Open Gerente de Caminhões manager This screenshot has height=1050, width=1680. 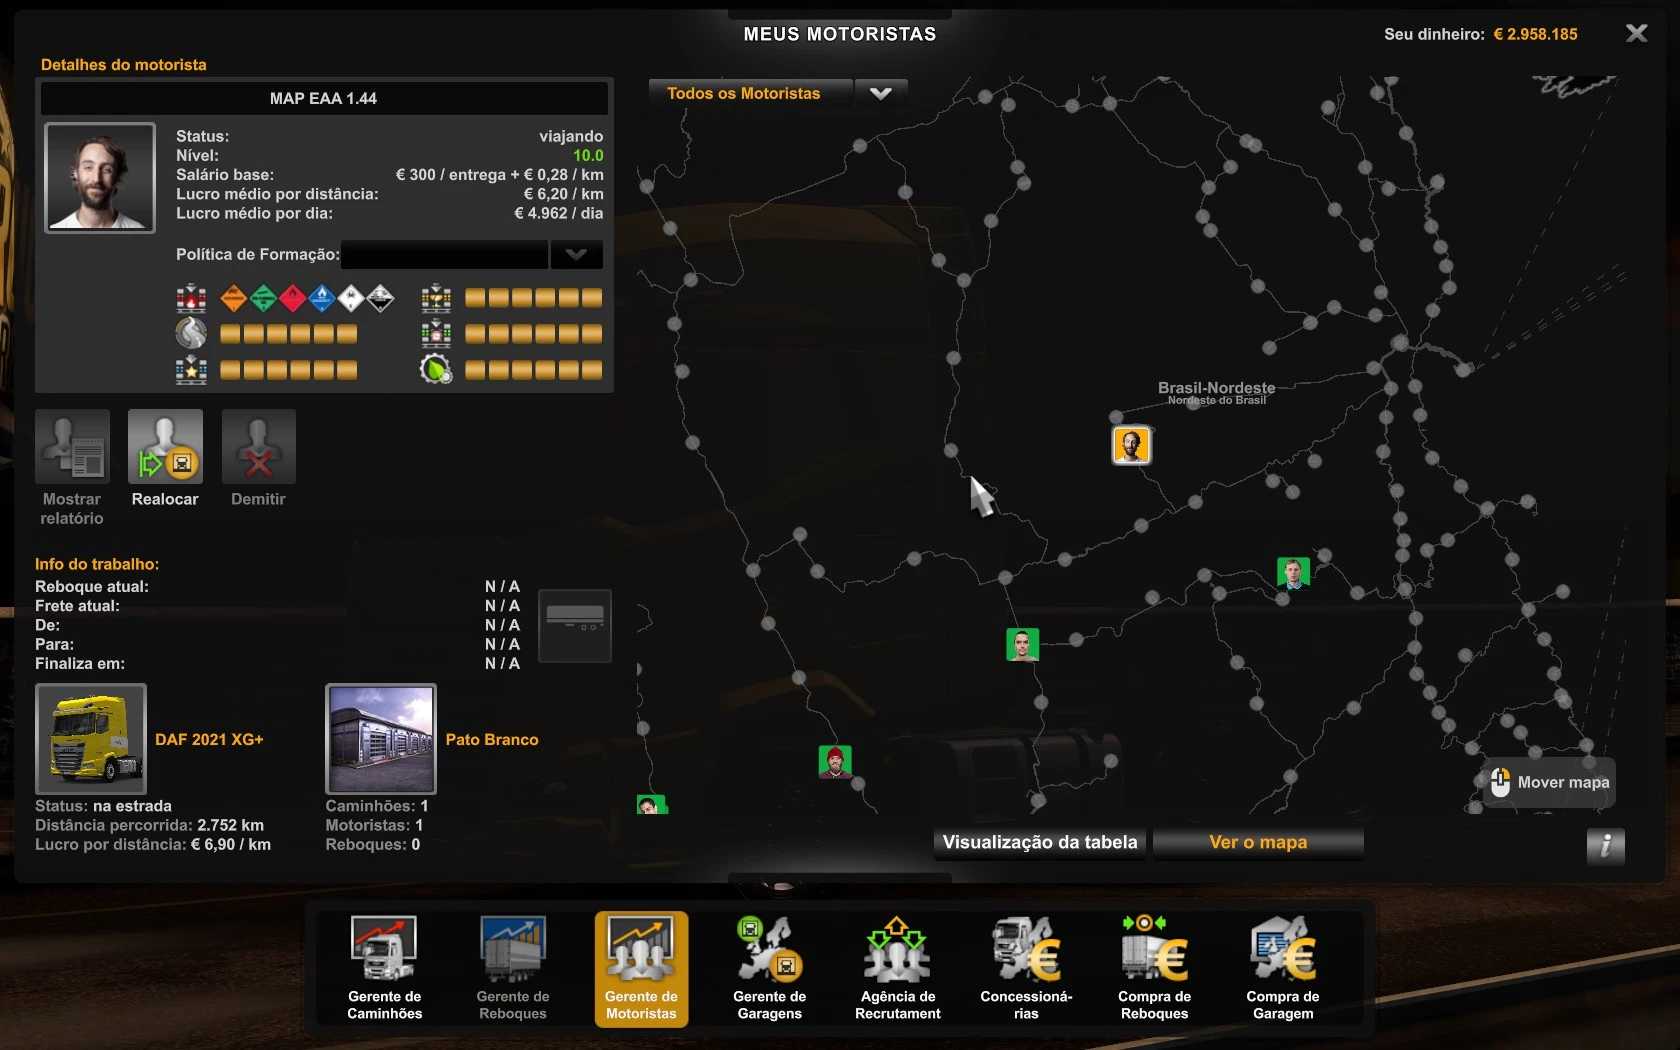[x=384, y=966]
